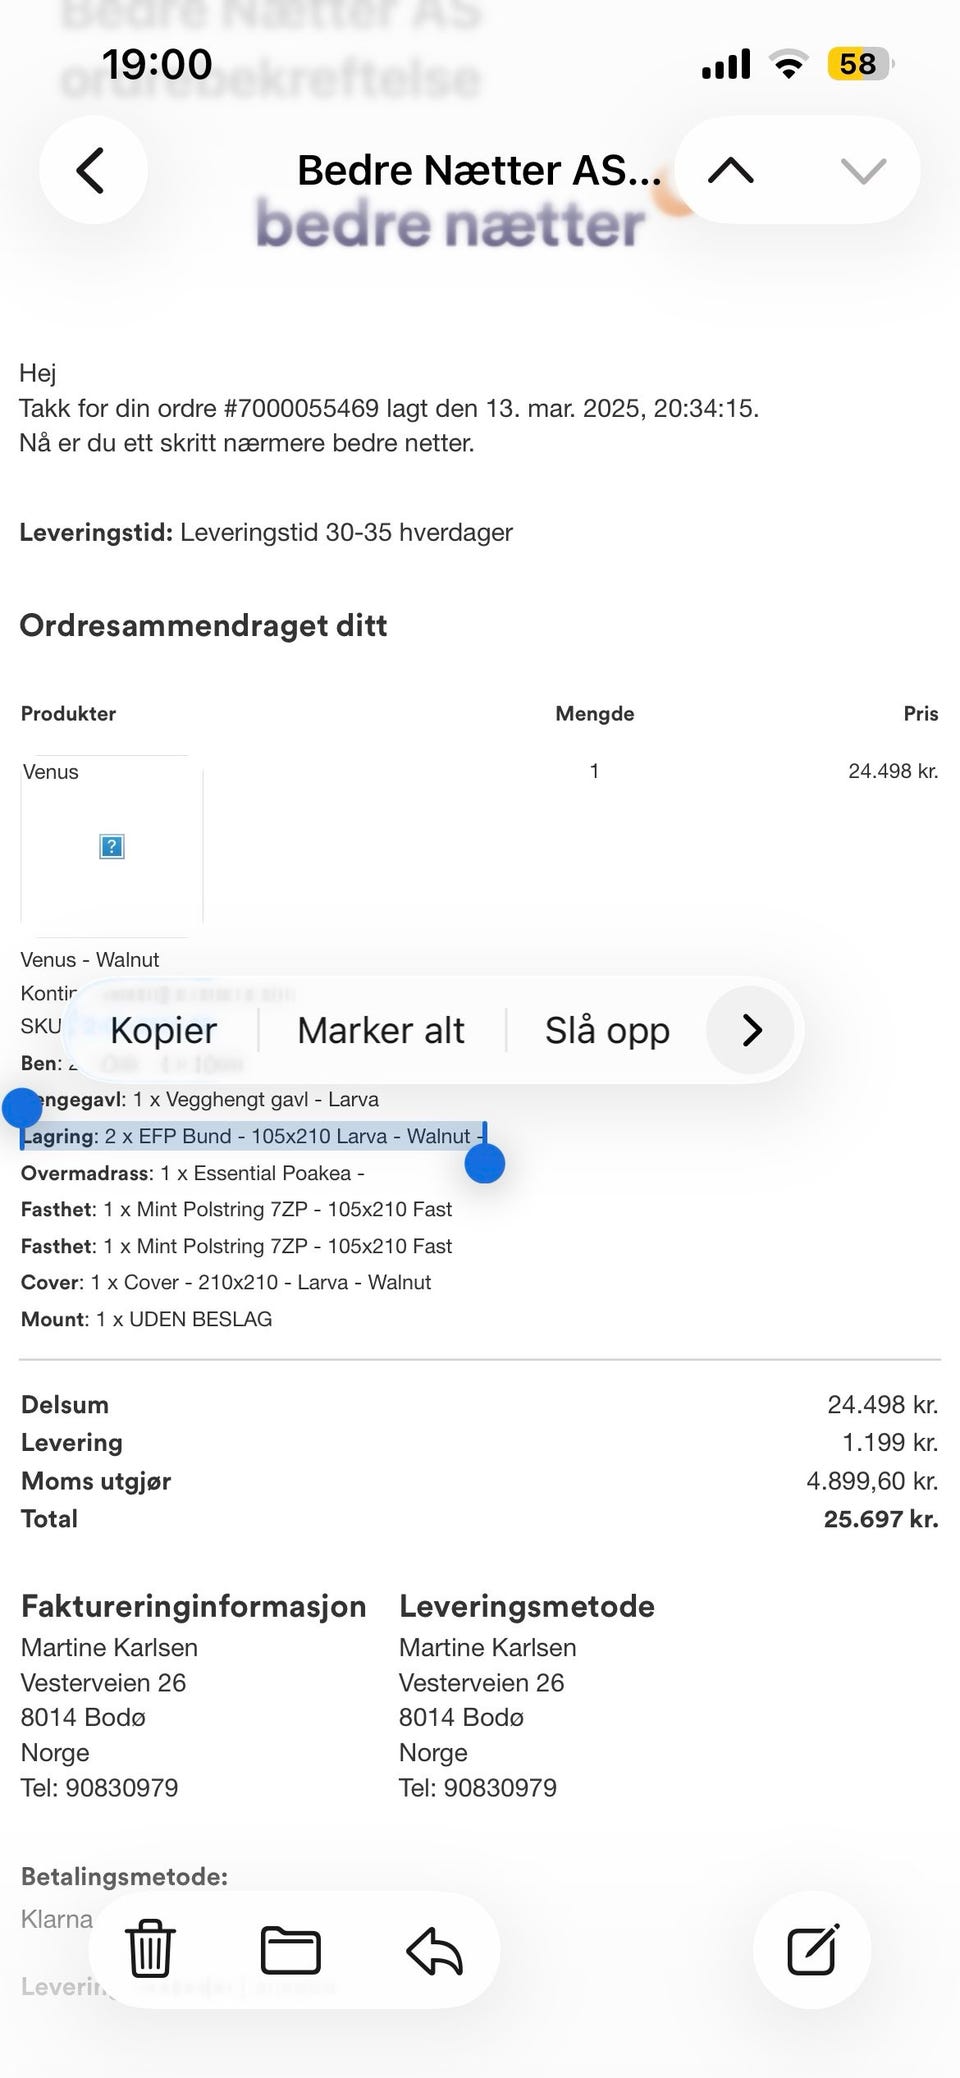The image size is (960, 2078).
Task: Tap the Moms utgjør value 4.899,60 kr.
Action: (872, 1481)
